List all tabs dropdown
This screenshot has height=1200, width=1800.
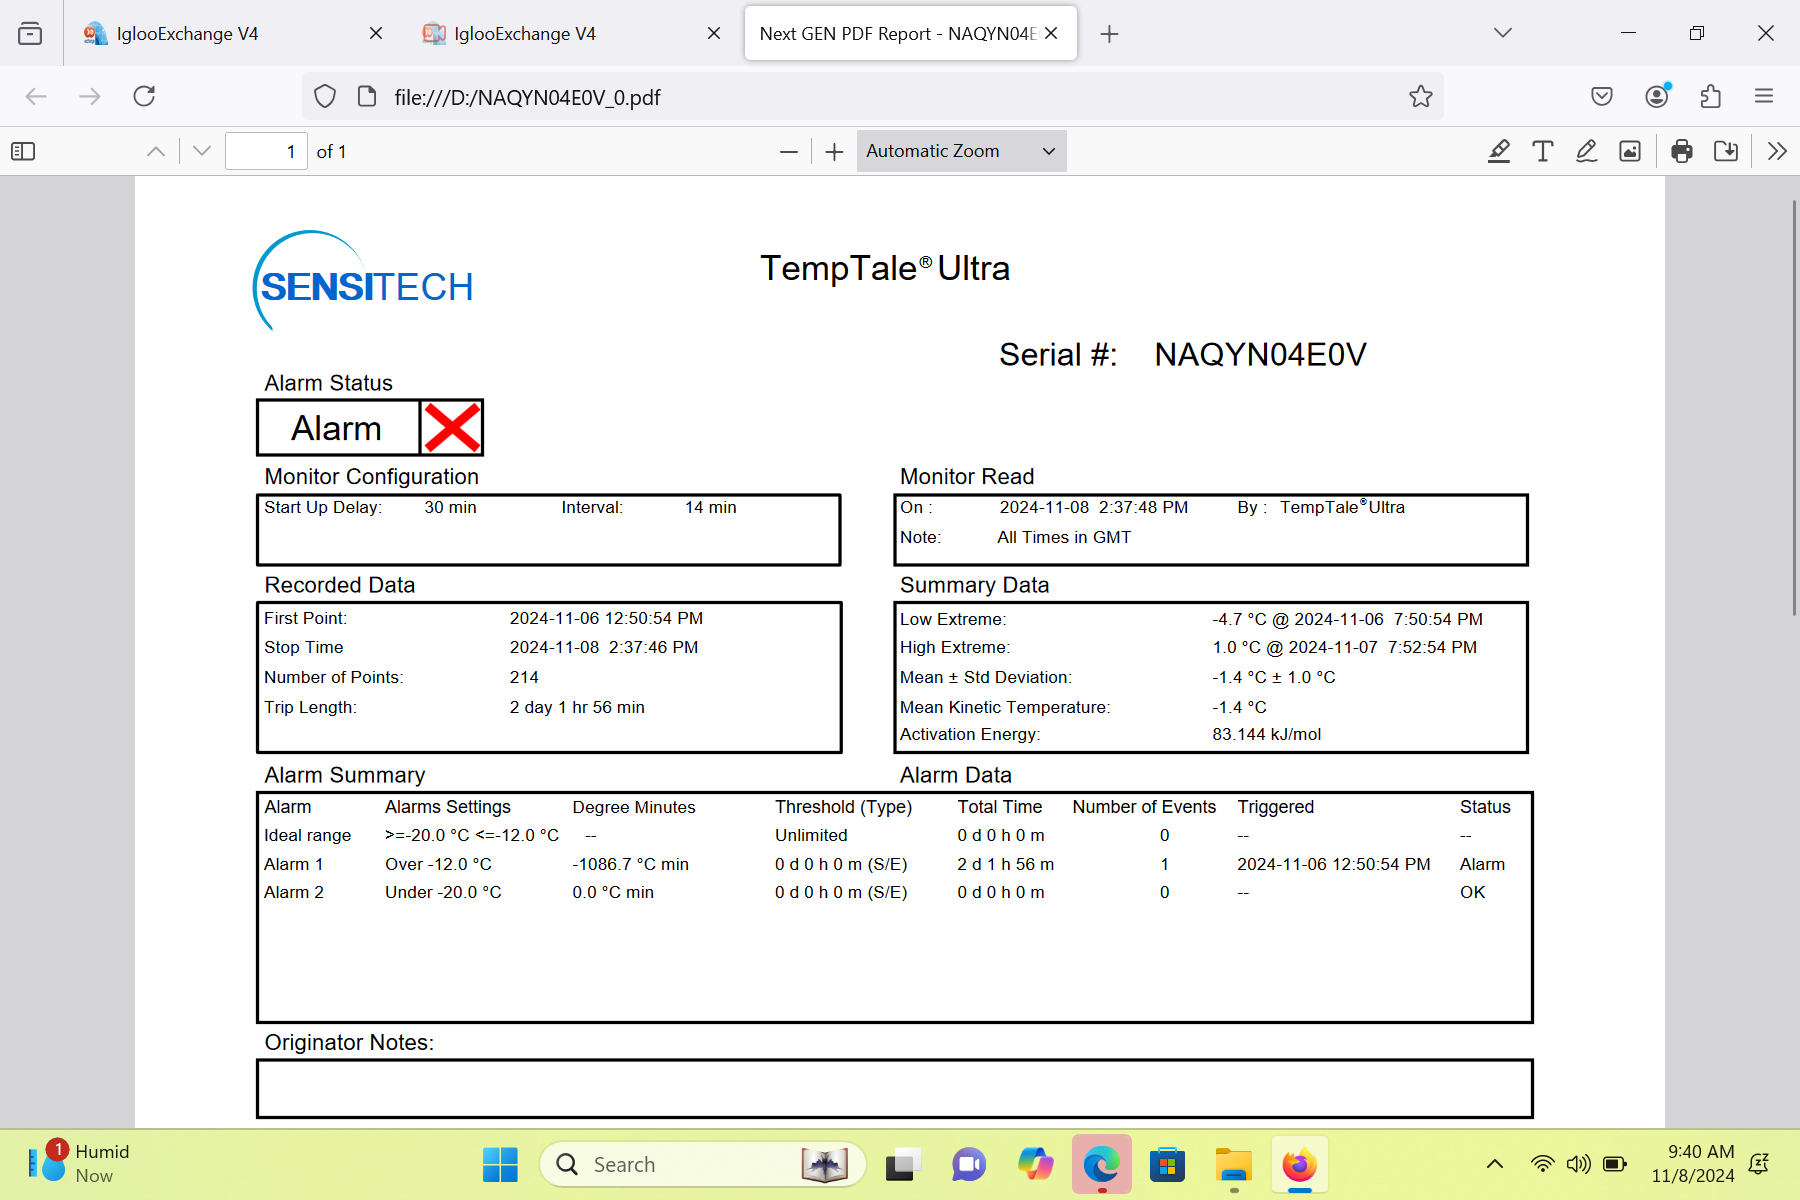[x=1503, y=33]
